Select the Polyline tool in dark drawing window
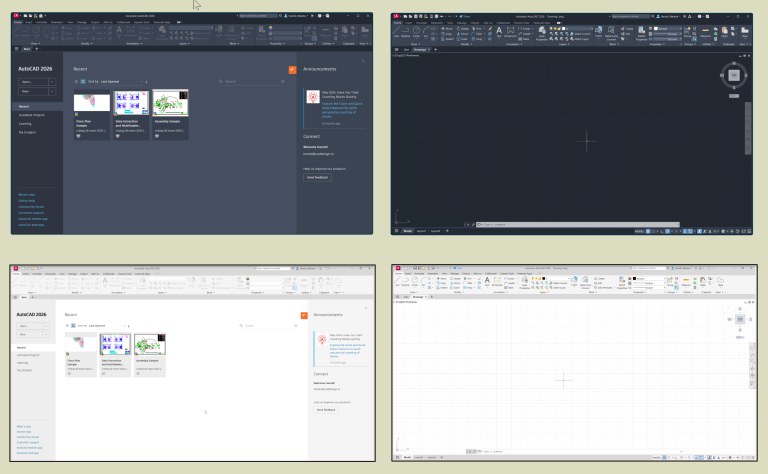The image size is (768, 474). click(x=406, y=31)
